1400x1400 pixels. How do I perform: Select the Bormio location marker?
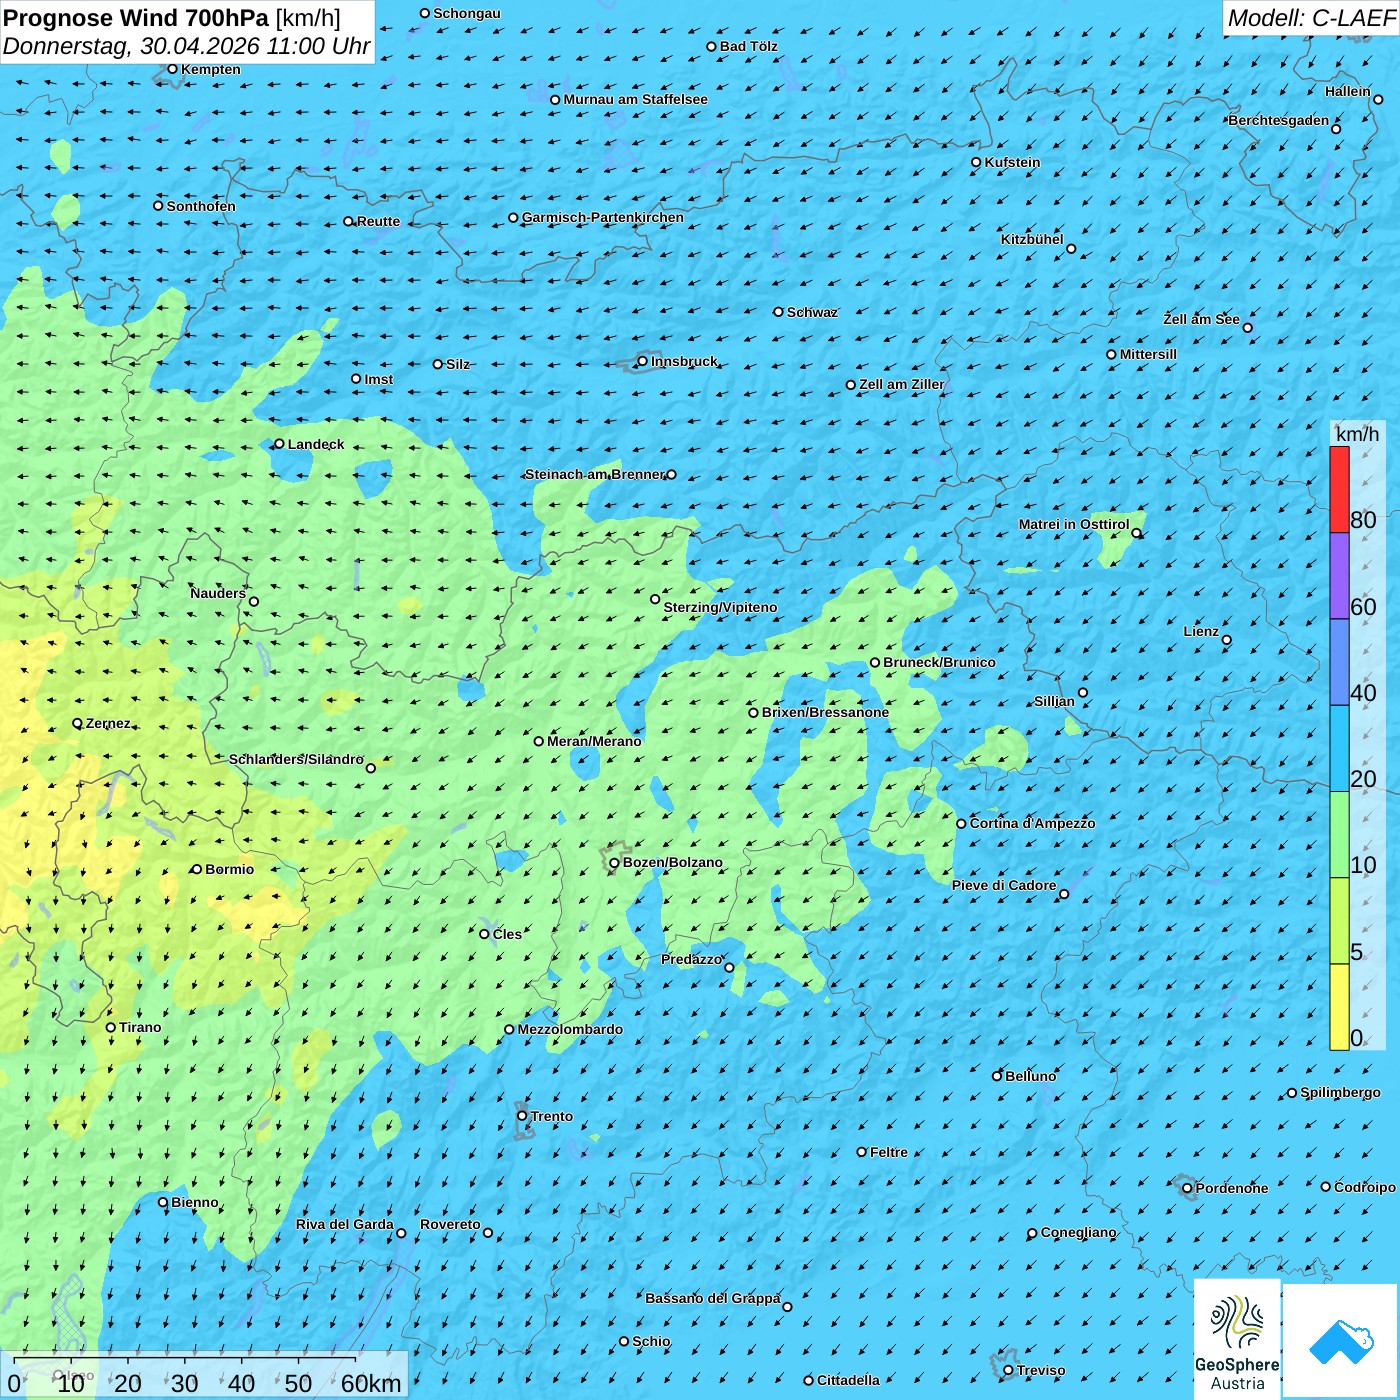[x=197, y=869]
